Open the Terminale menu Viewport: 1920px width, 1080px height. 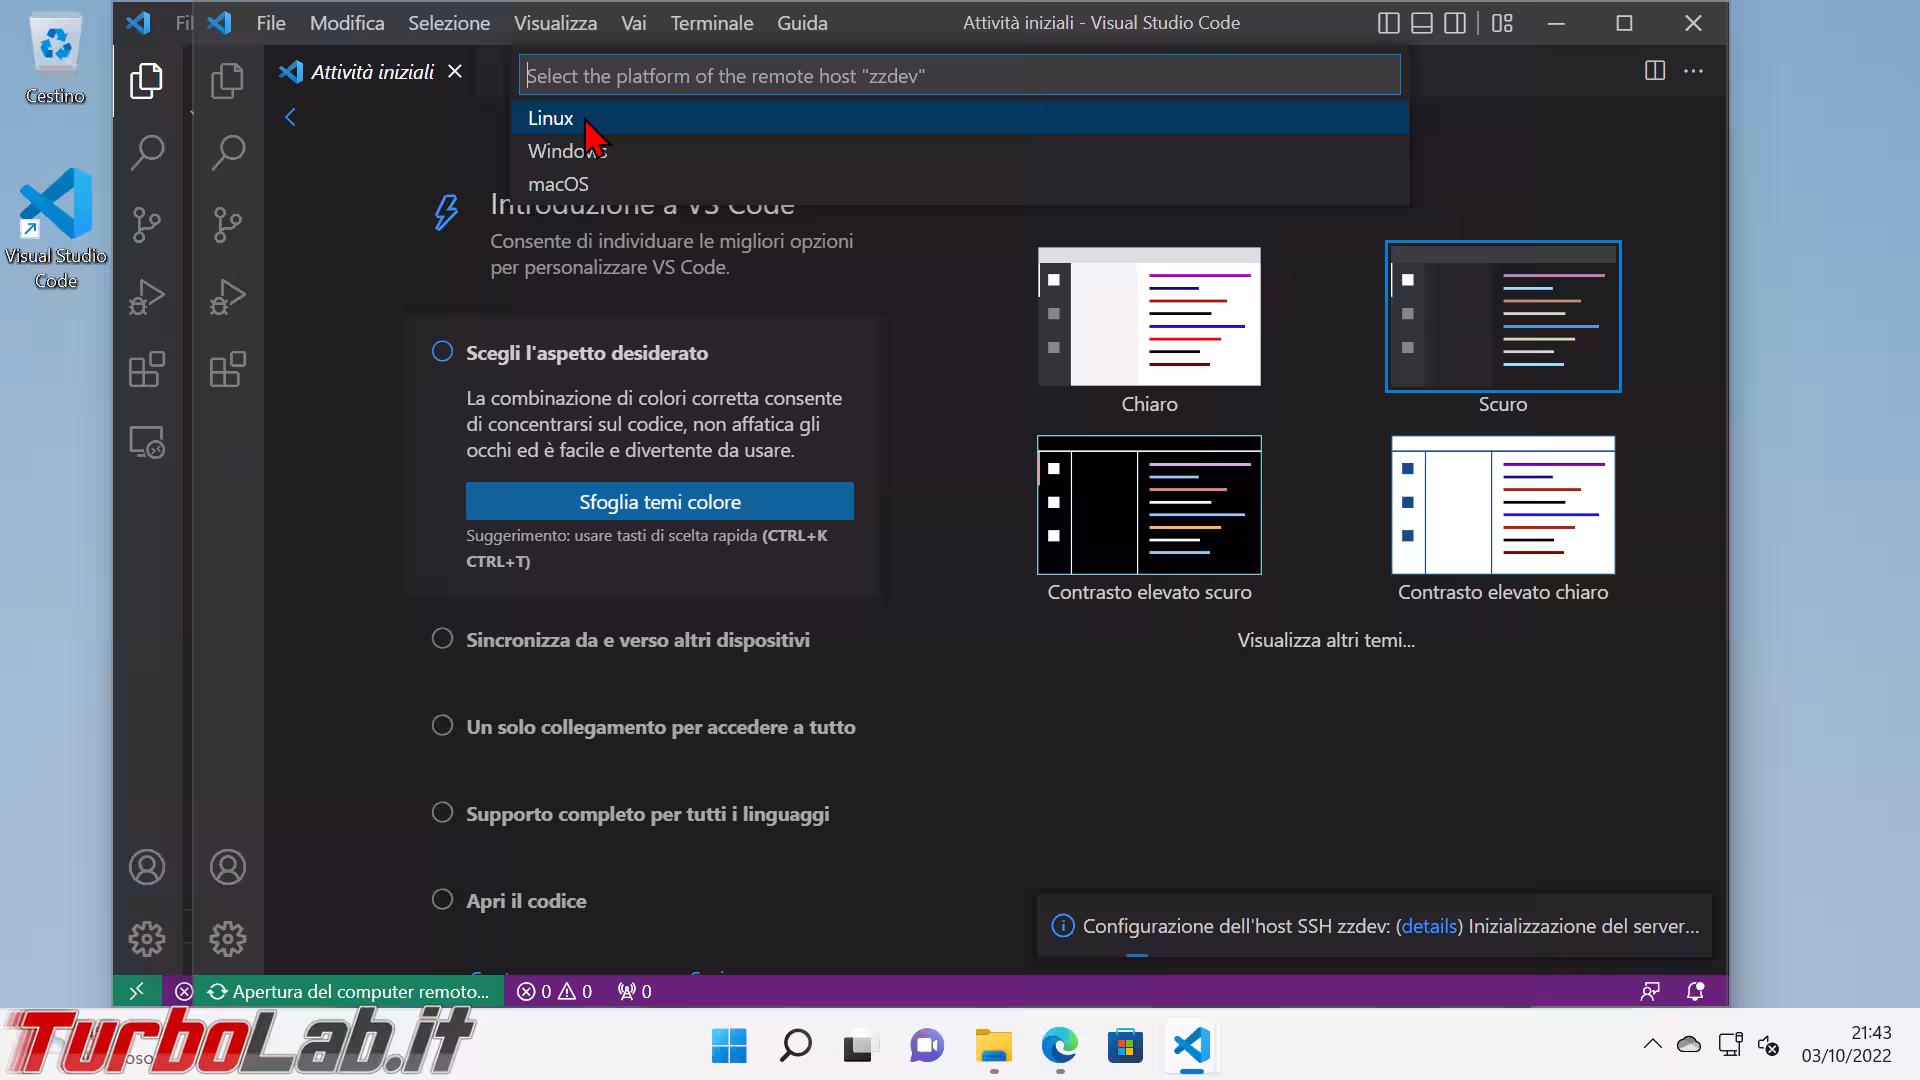pyautogui.click(x=711, y=23)
